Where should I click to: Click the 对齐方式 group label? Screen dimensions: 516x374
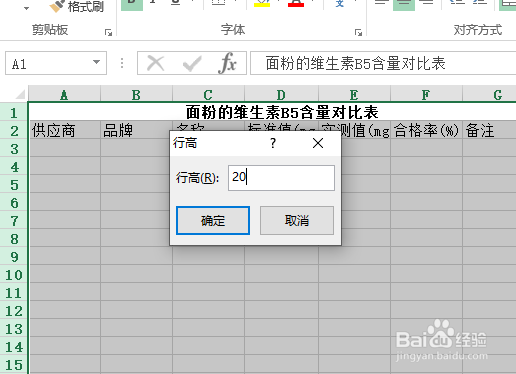click(478, 30)
